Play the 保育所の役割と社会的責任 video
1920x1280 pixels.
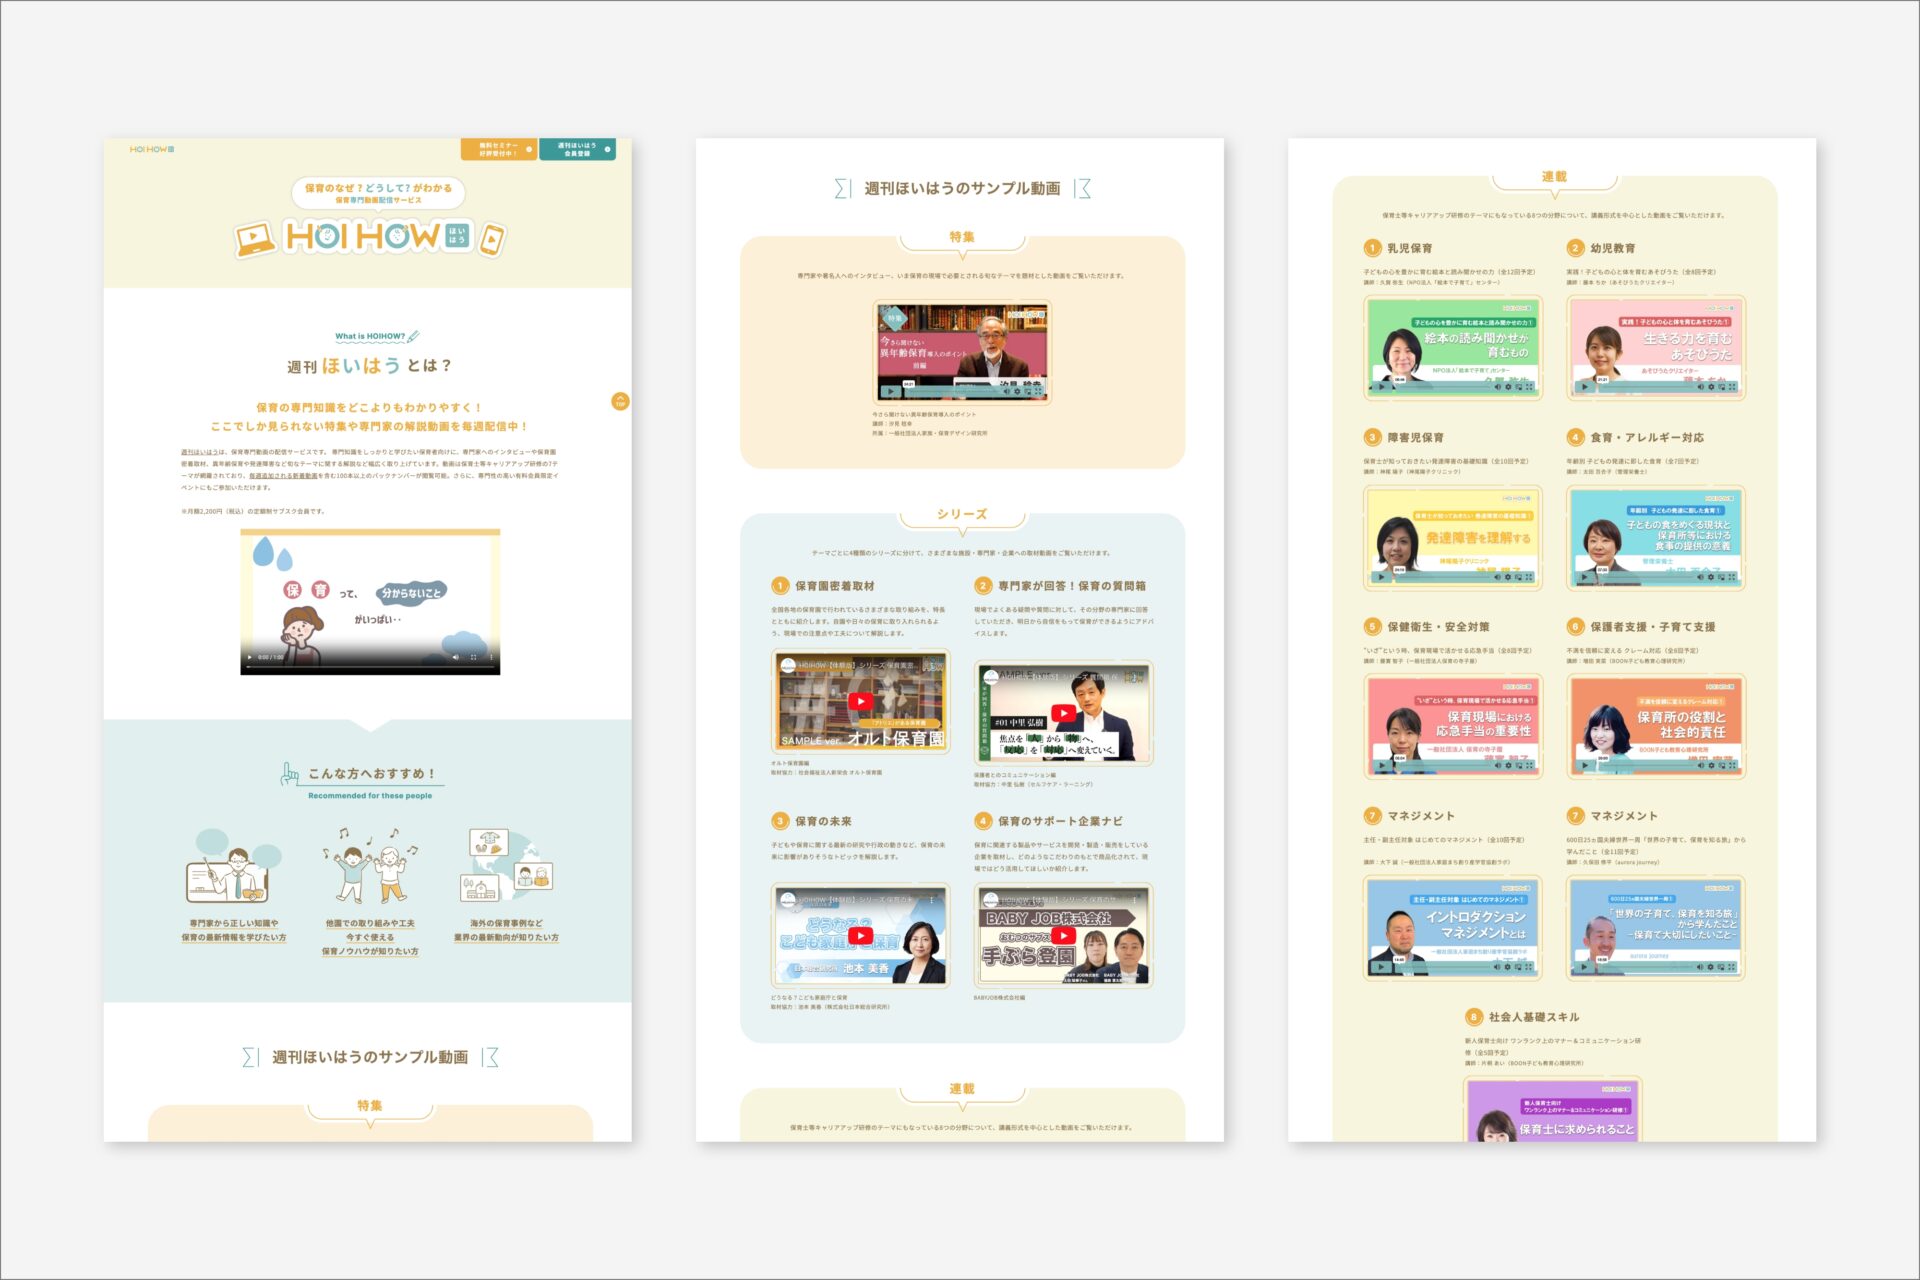click(x=1585, y=766)
